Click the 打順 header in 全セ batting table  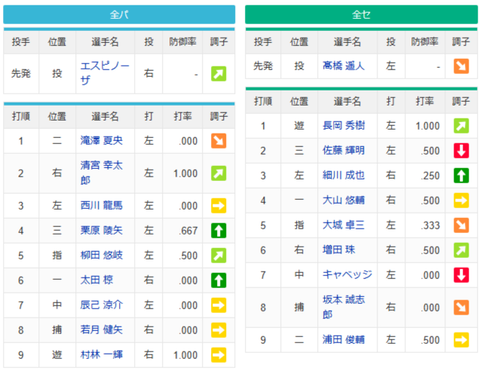tap(263, 101)
